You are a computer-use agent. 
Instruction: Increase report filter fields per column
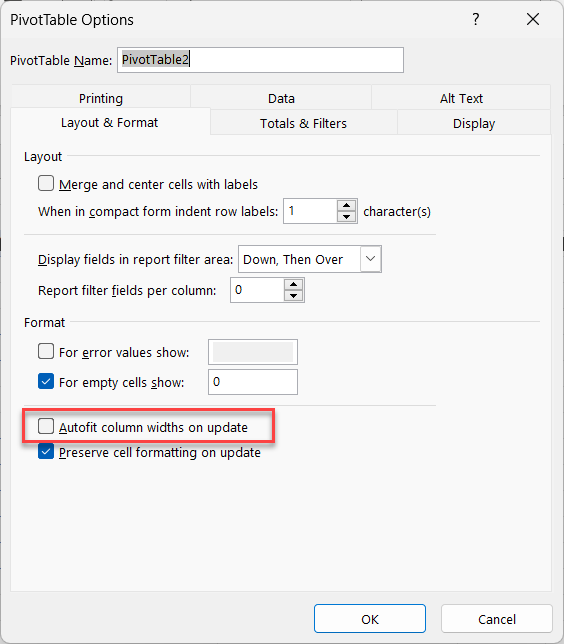293,284
